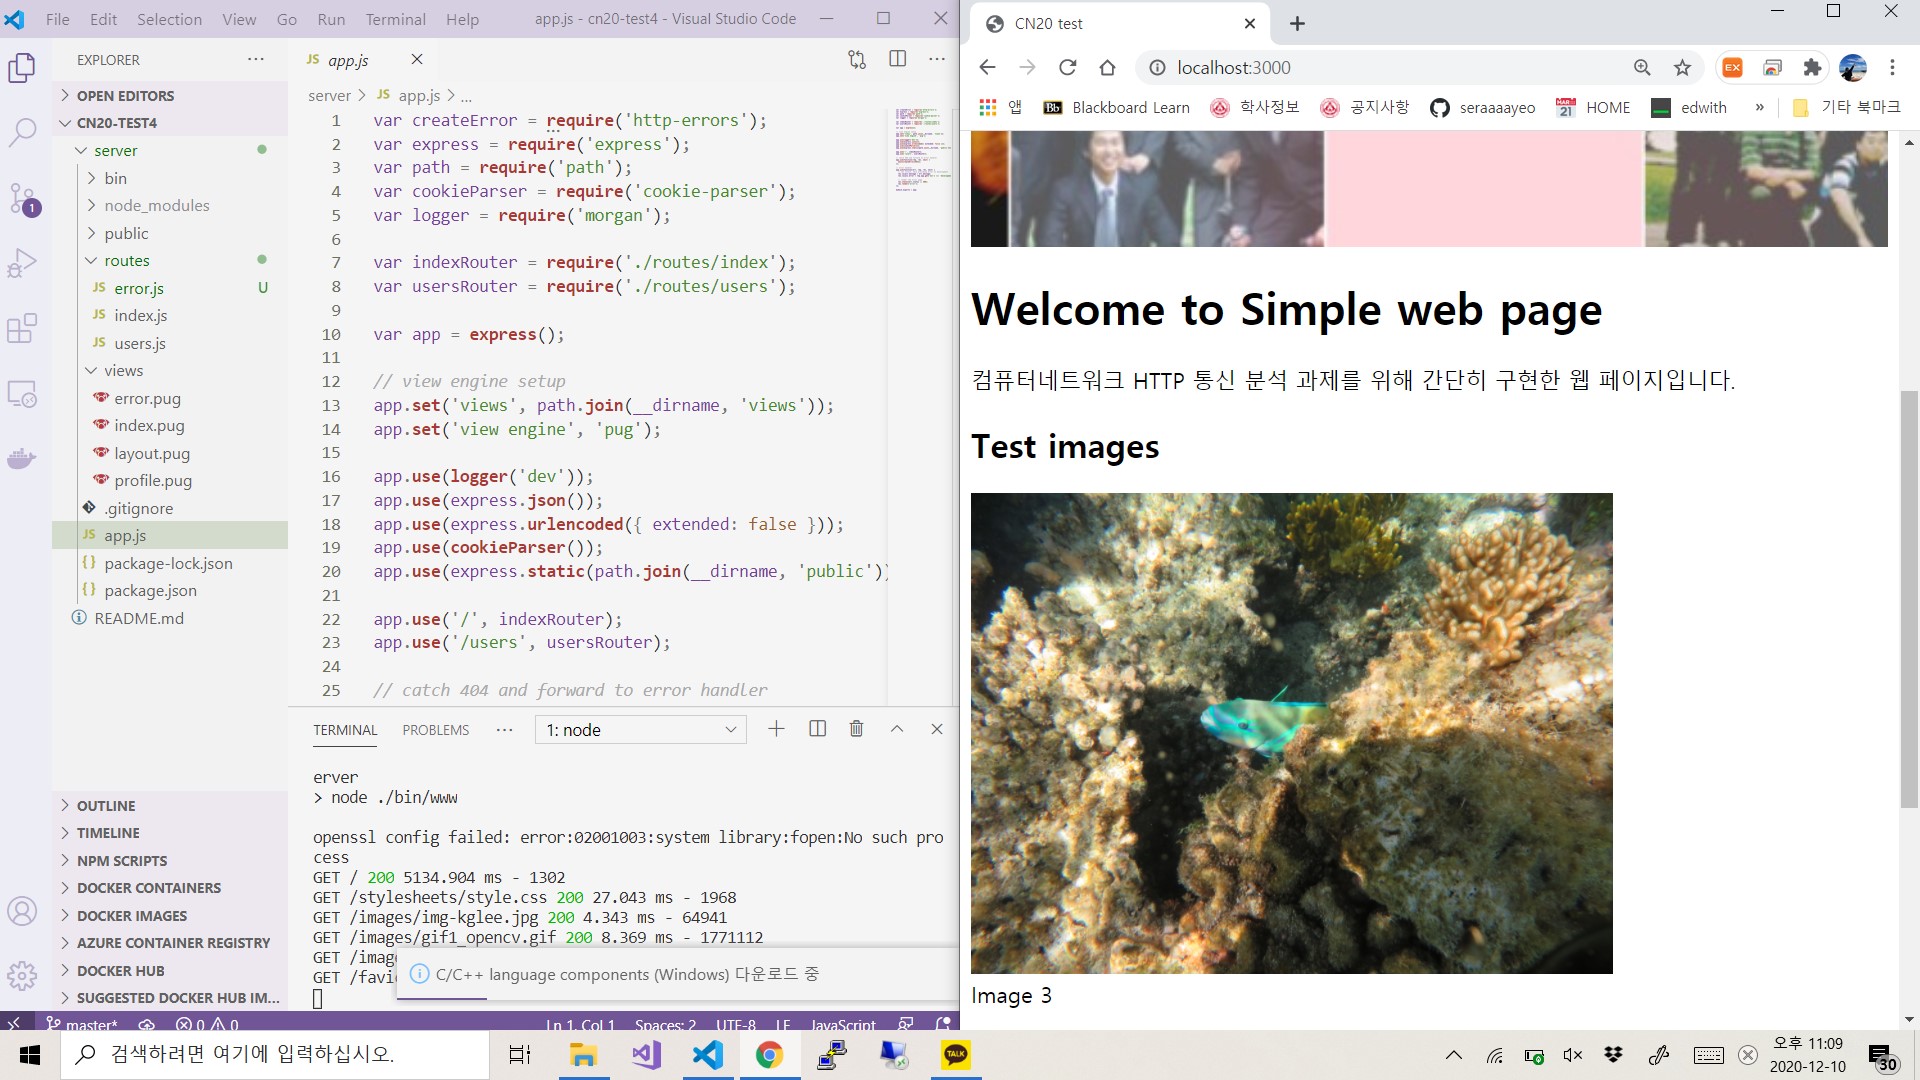Open a new Chrome tab
1920x1080 pixels.
[1297, 22]
